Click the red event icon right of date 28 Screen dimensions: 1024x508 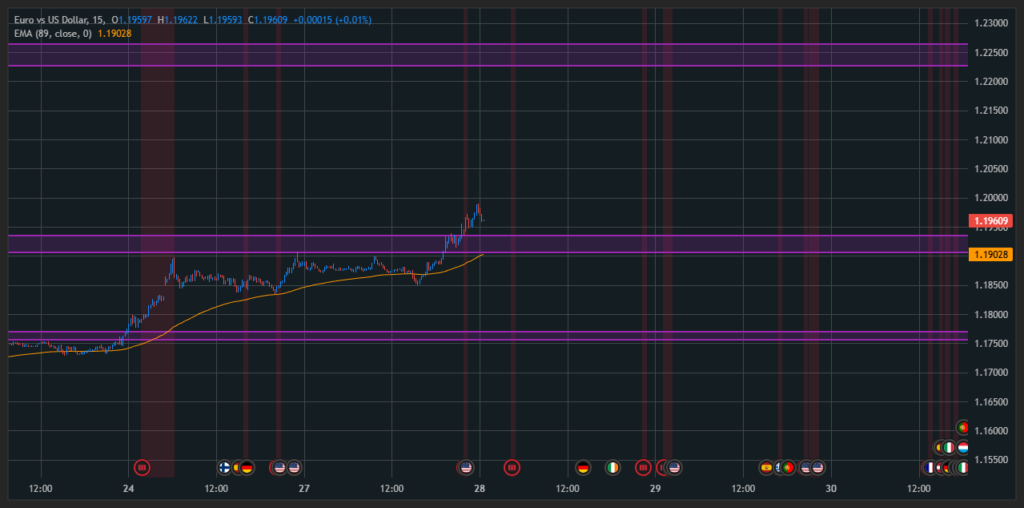tap(512, 467)
